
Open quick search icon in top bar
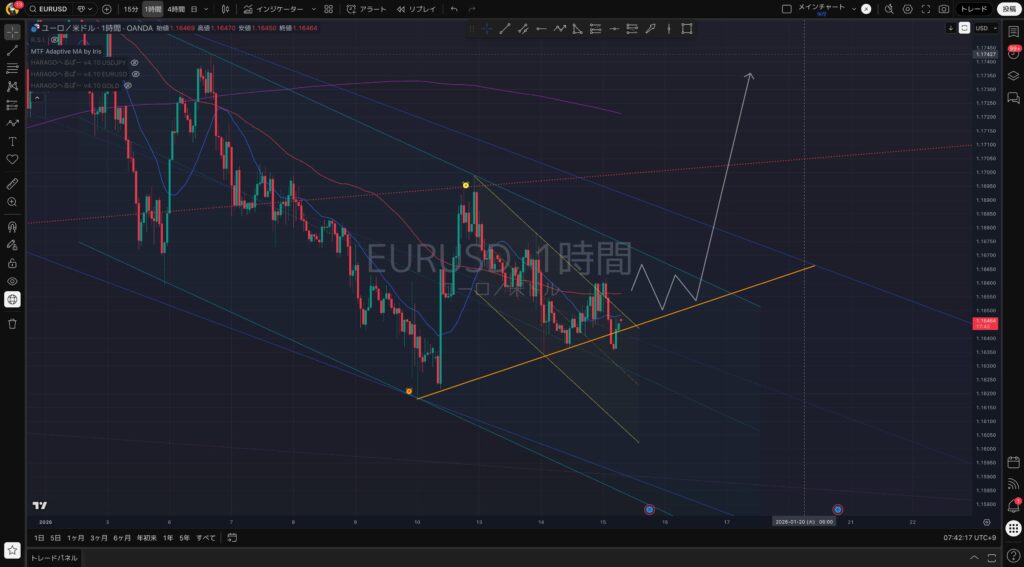[889, 9]
